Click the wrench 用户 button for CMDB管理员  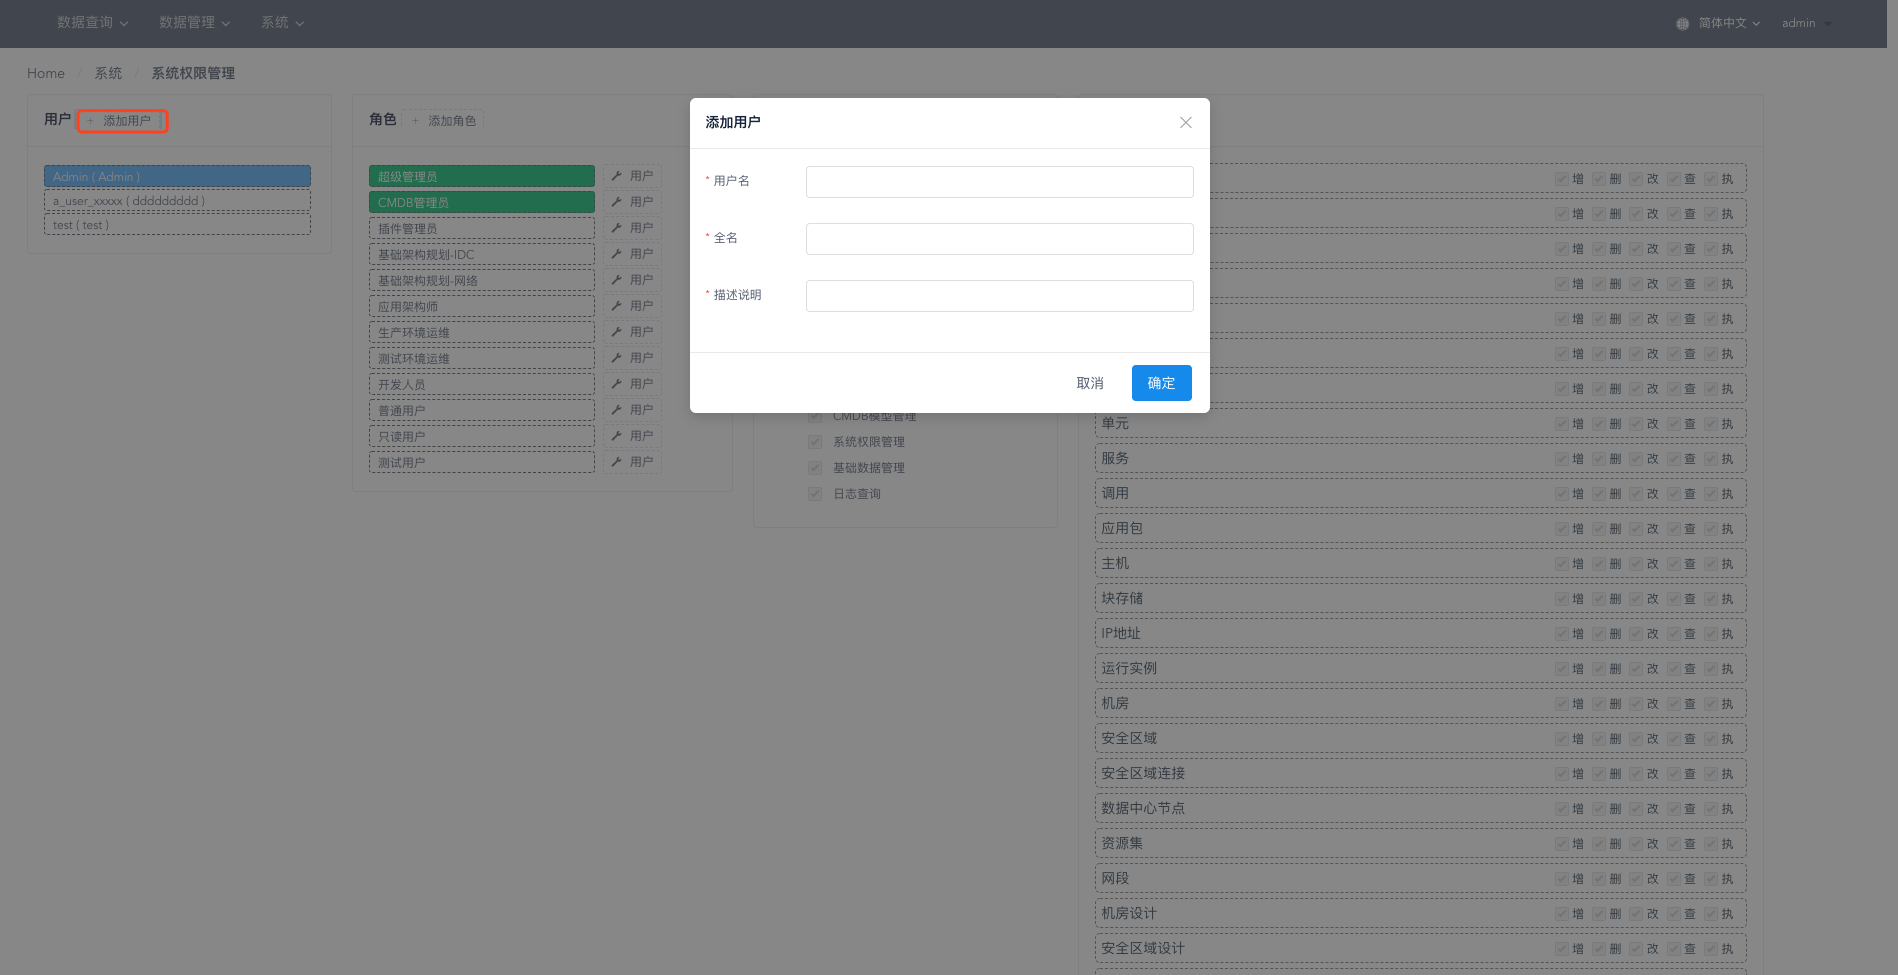click(632, 202)
